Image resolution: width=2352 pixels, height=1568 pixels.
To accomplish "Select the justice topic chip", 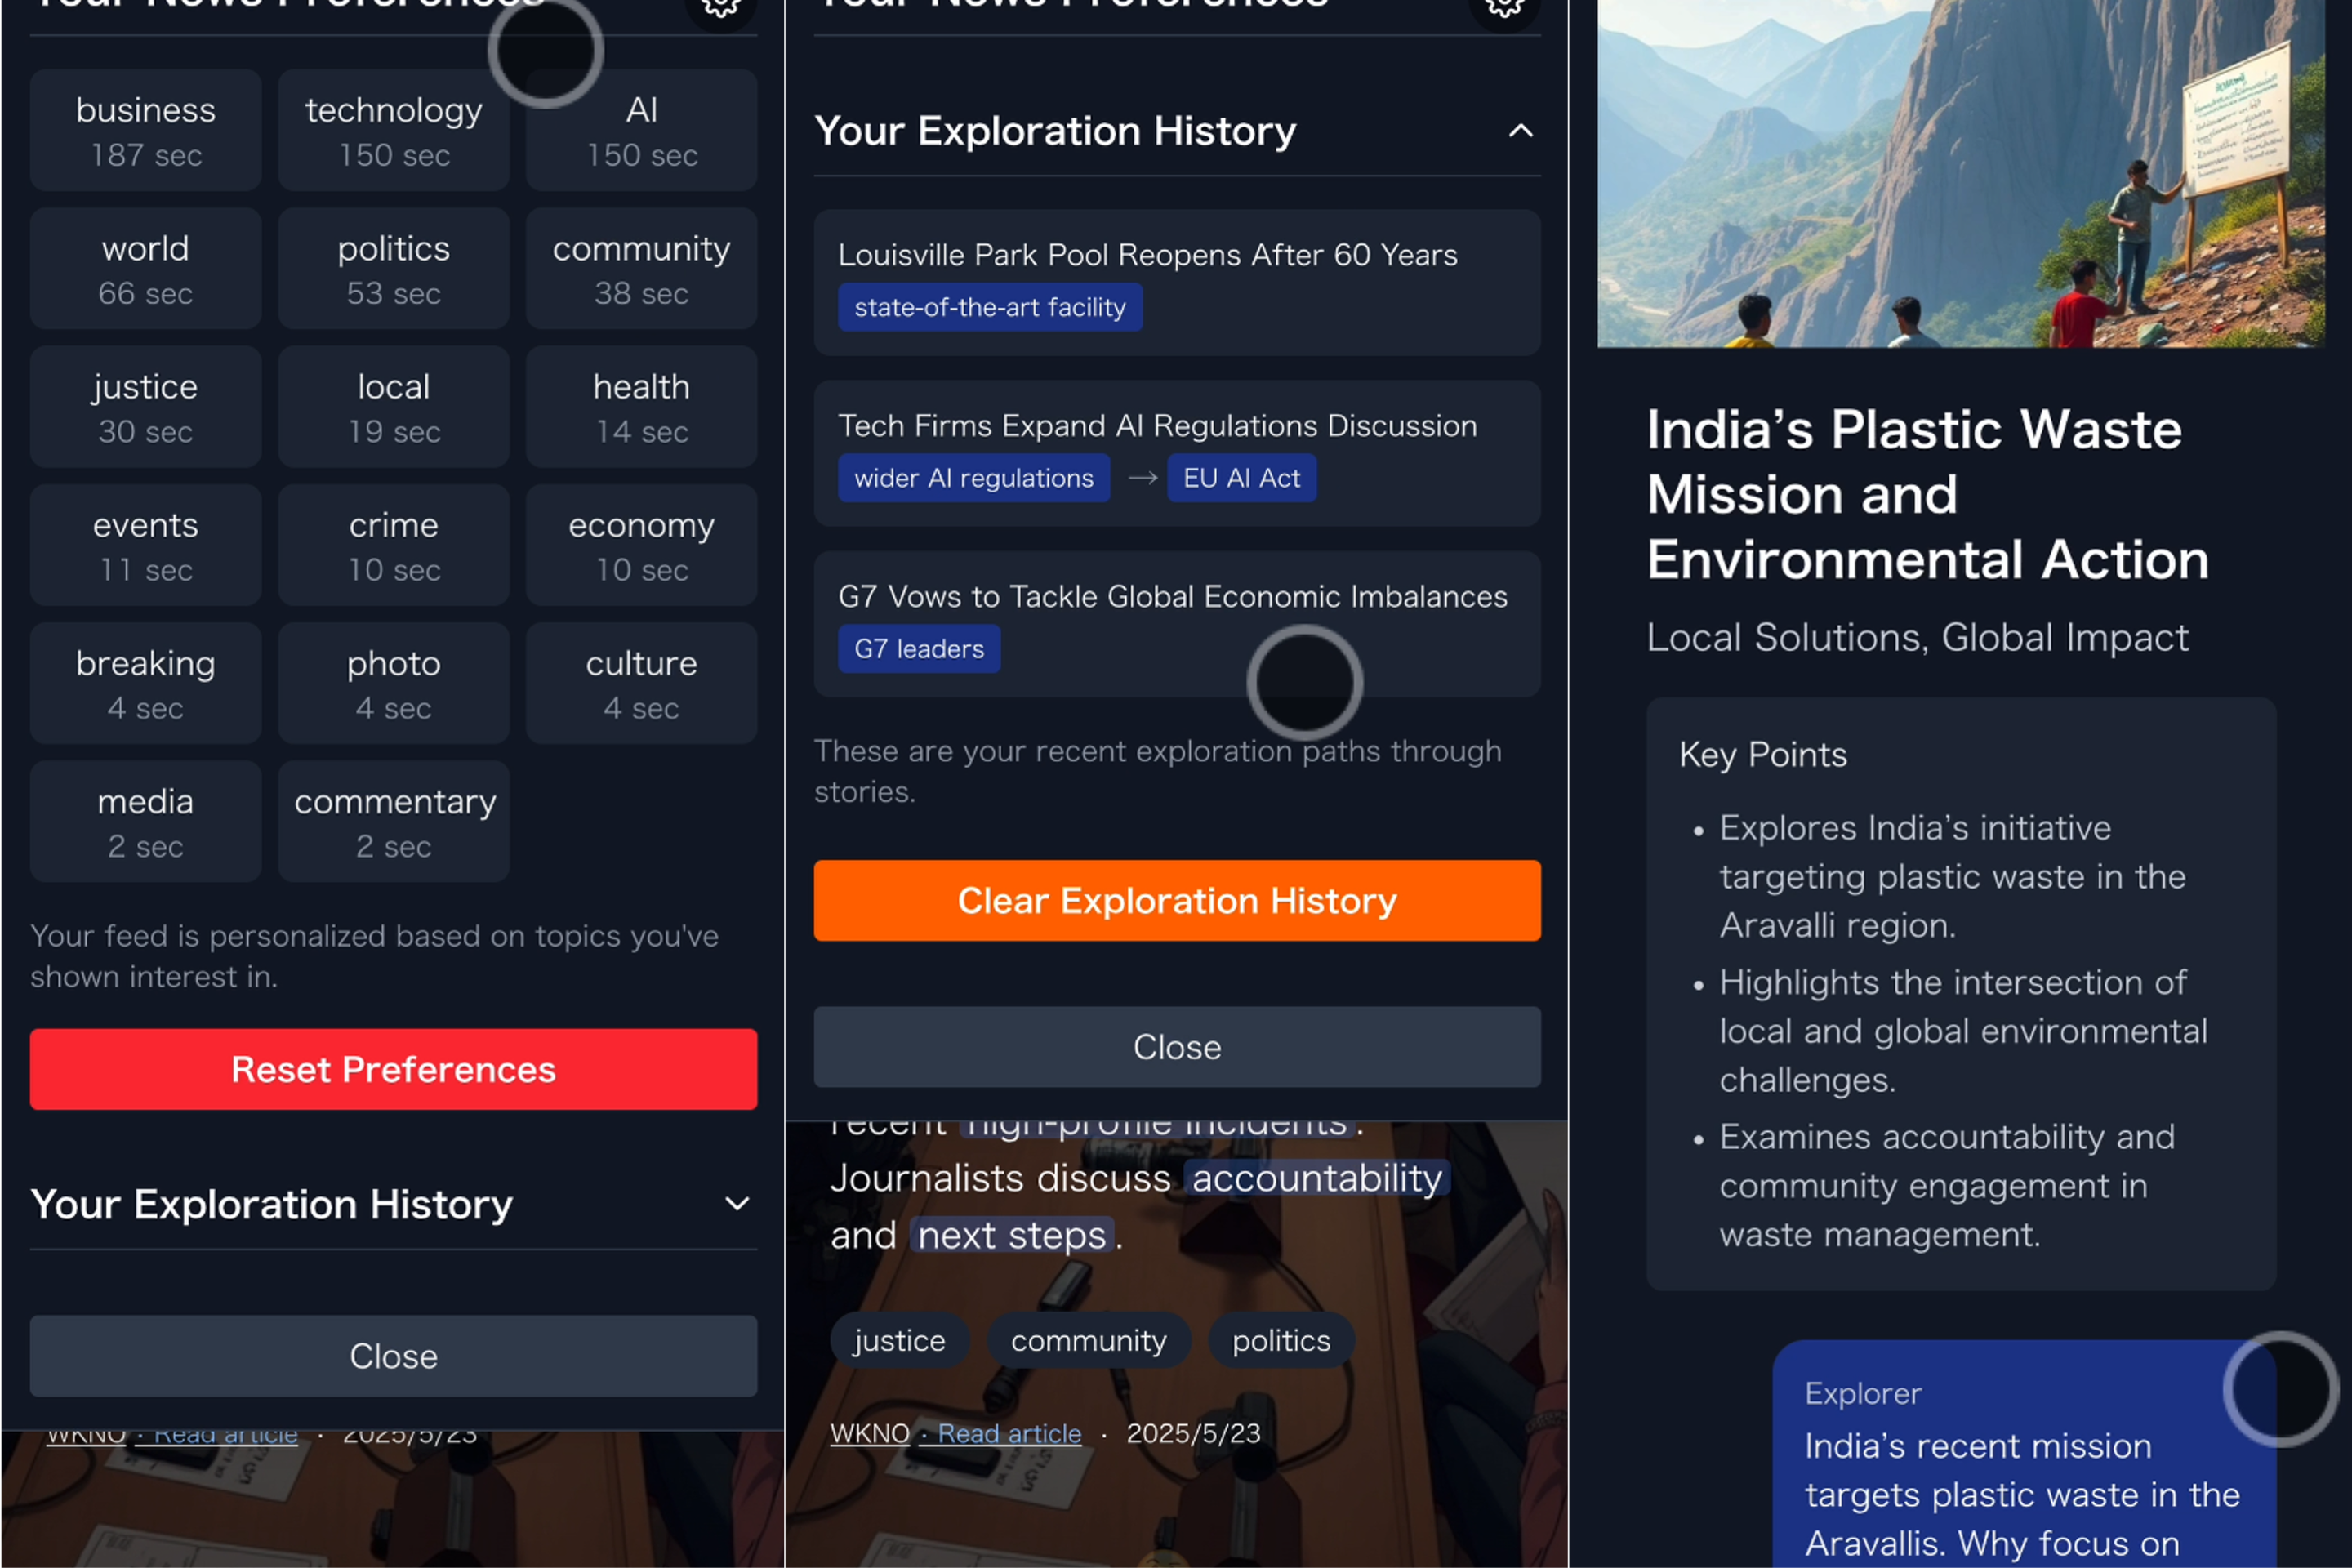I will coord(898,1340).
